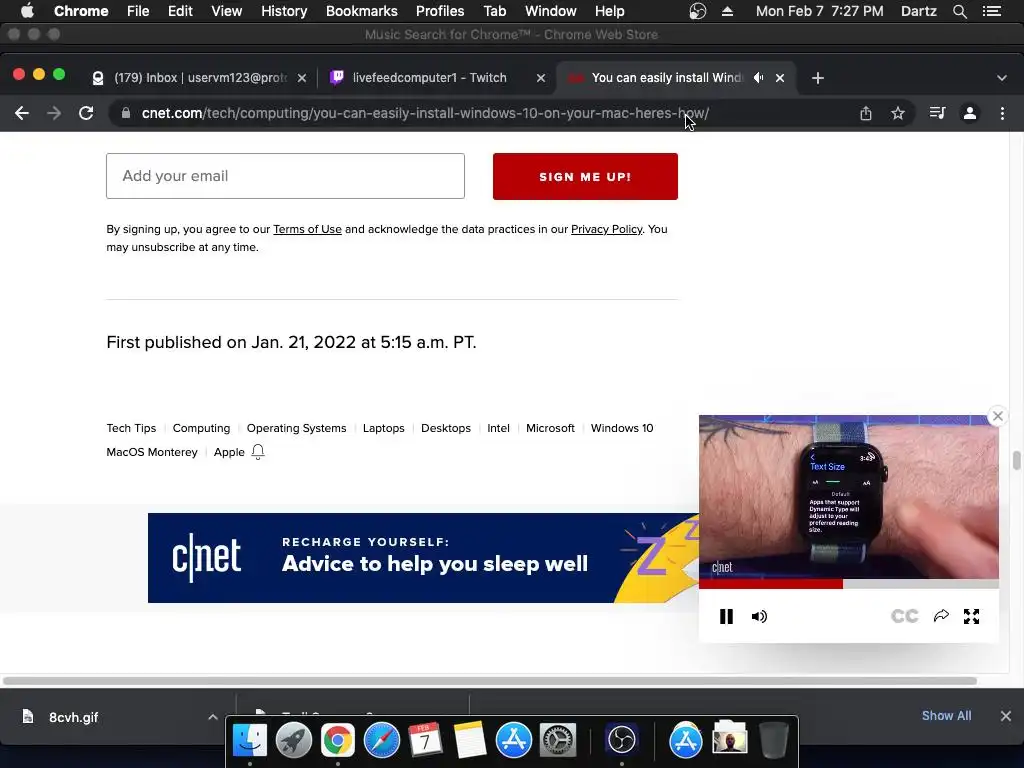Reload the CNET page
Viewport: 1024px width, 768px height.
tap(86, 113)
